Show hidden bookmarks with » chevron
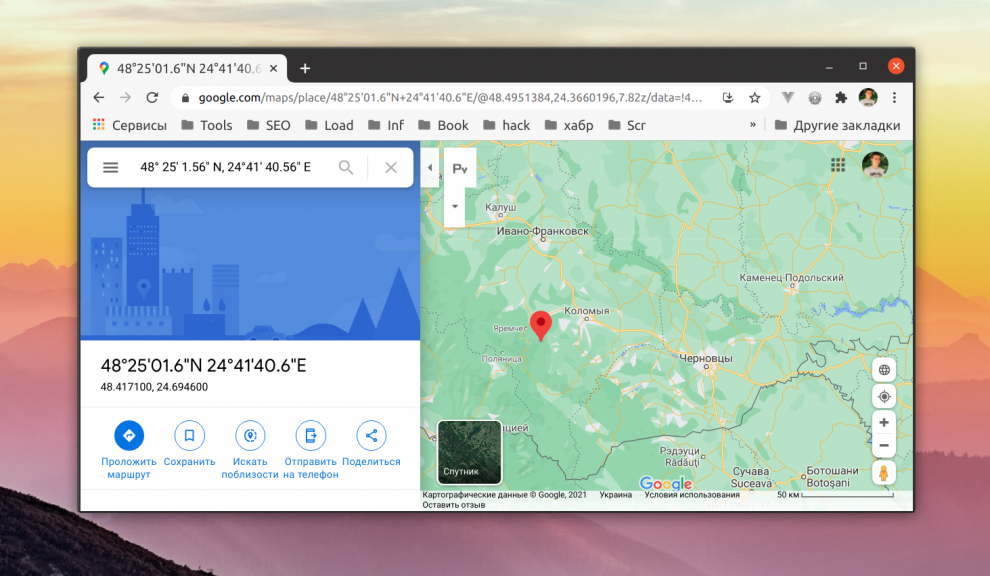This screenshot has height=576, width=990. [753, 125]
